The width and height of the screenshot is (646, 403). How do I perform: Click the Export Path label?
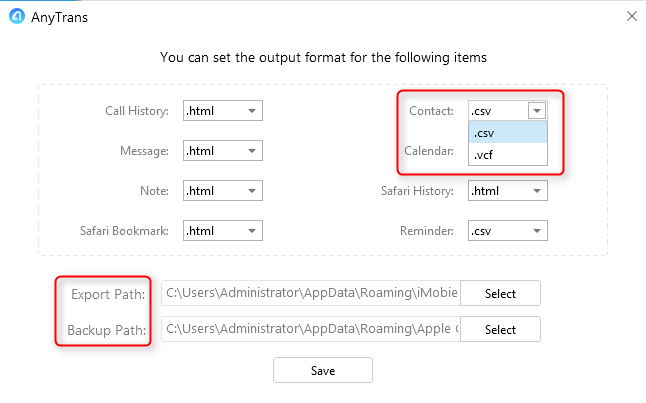click(x=108, y=294)
